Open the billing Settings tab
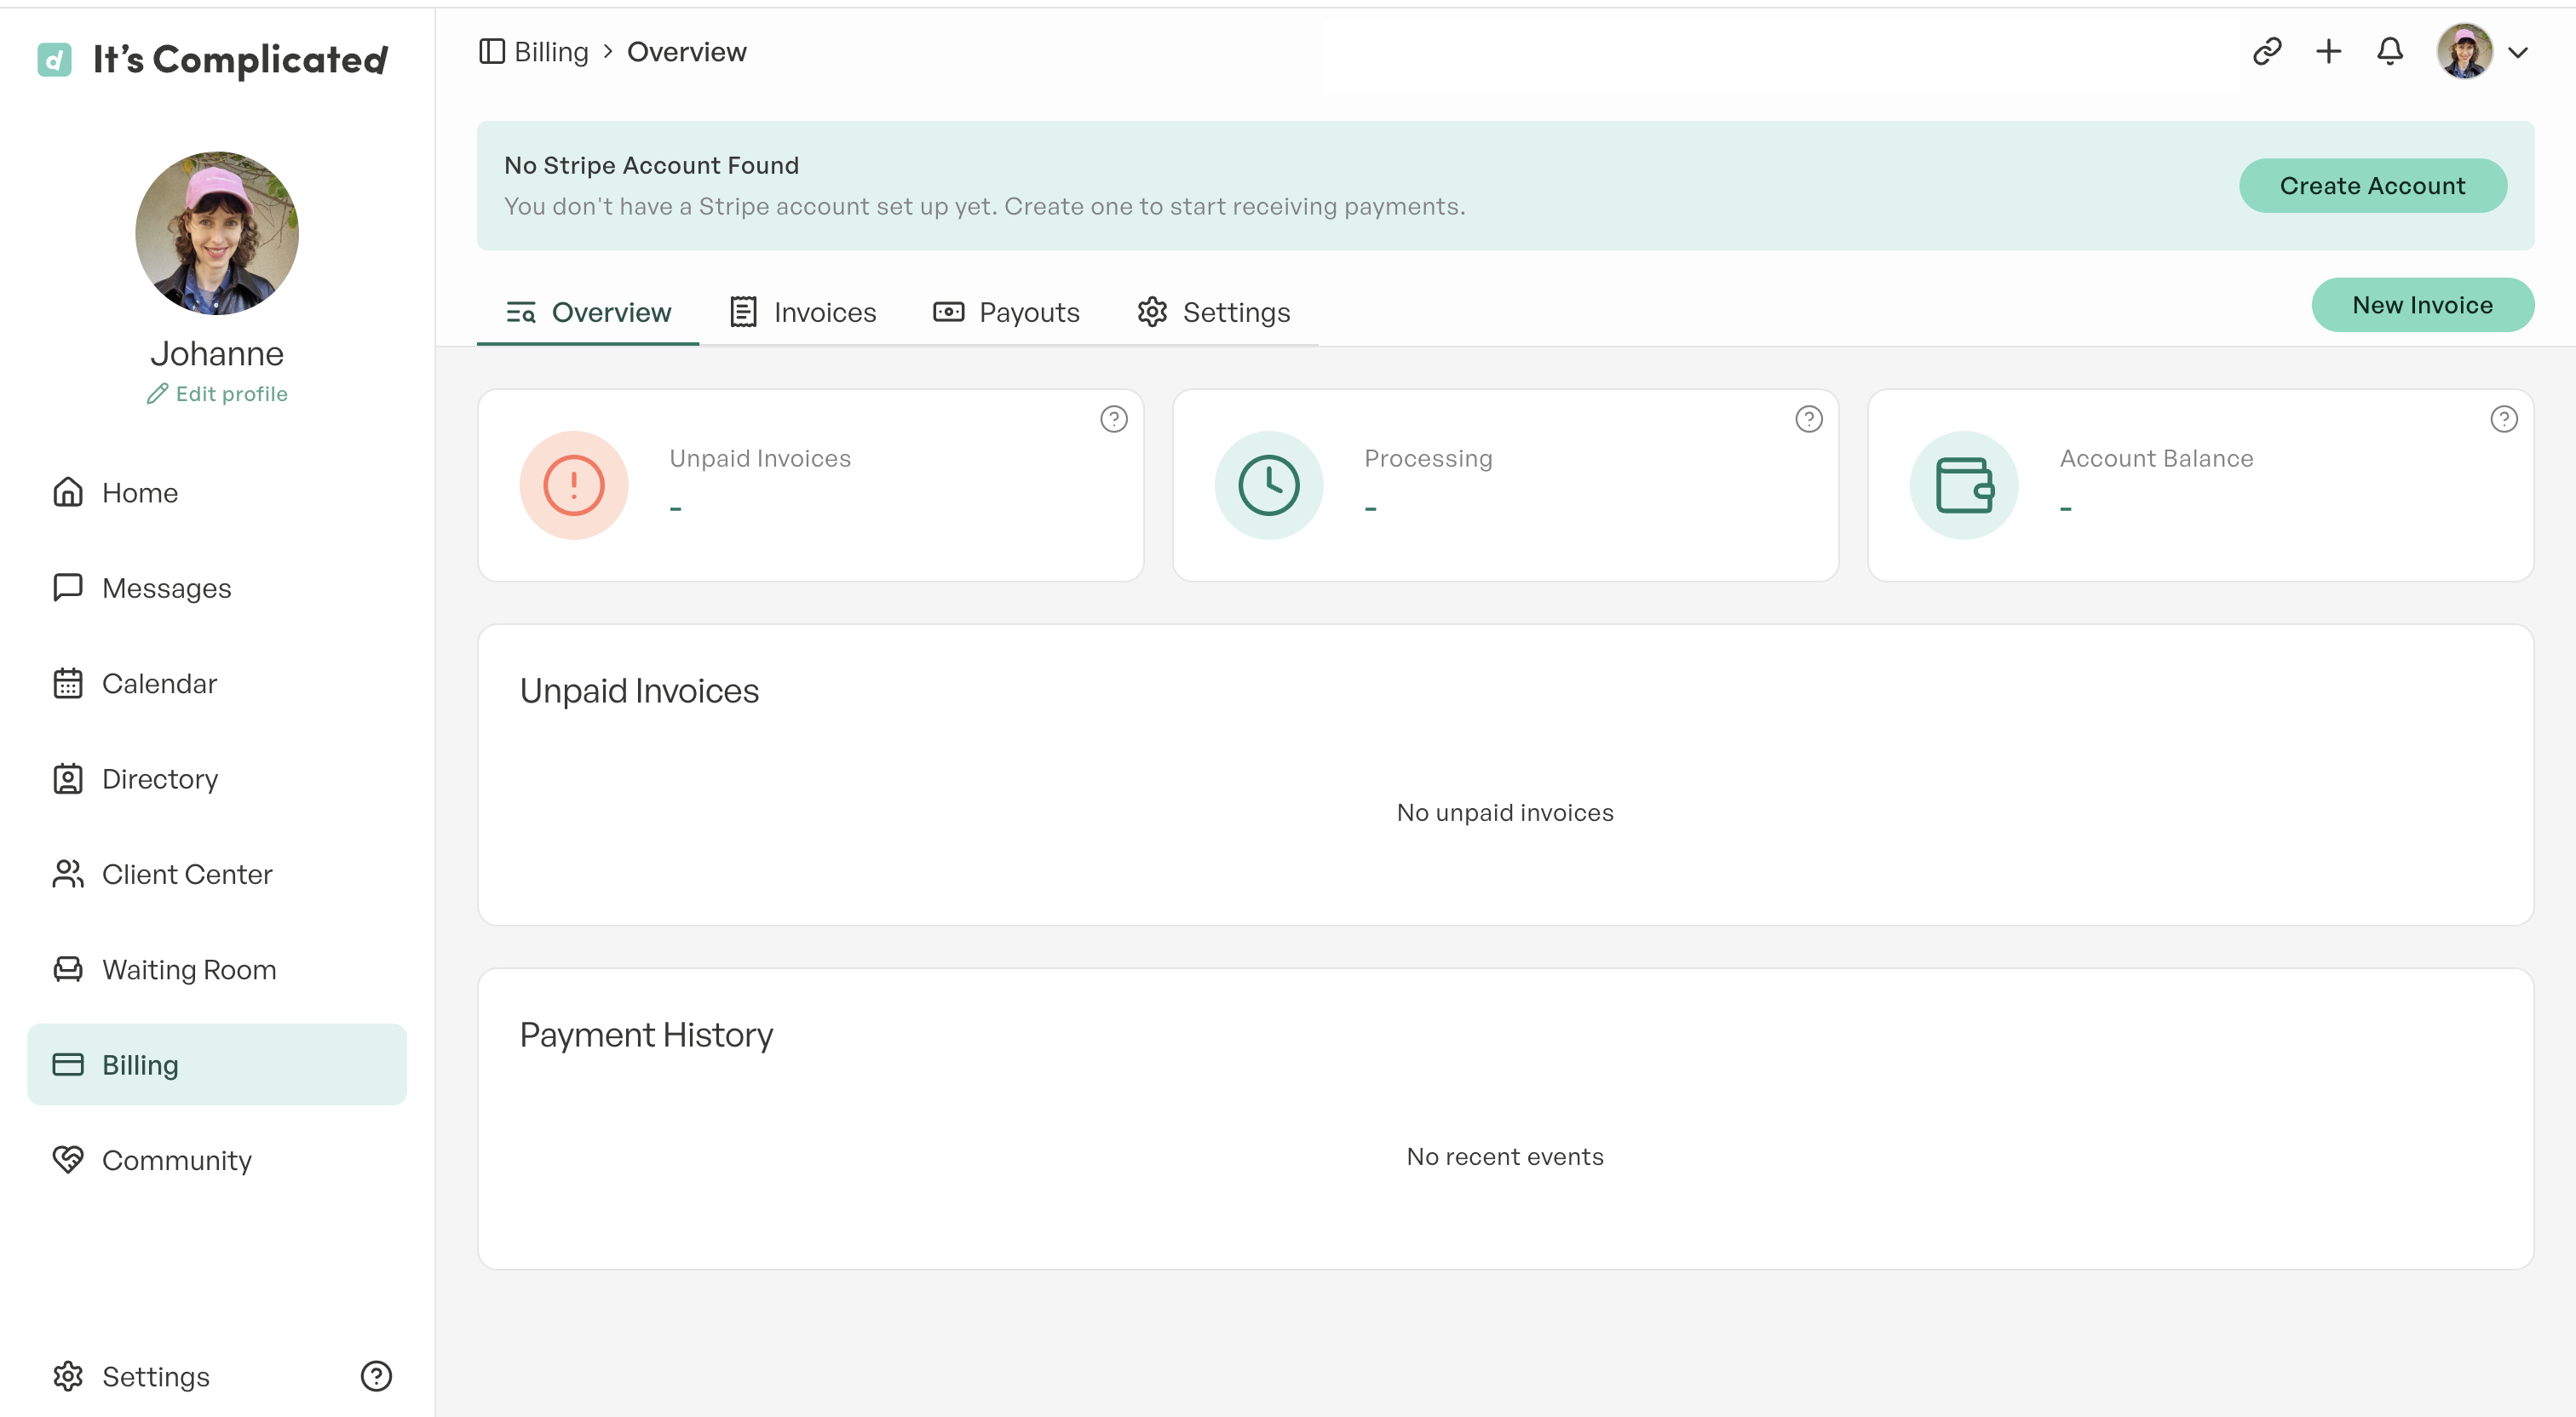 (x=1213, y=312)
